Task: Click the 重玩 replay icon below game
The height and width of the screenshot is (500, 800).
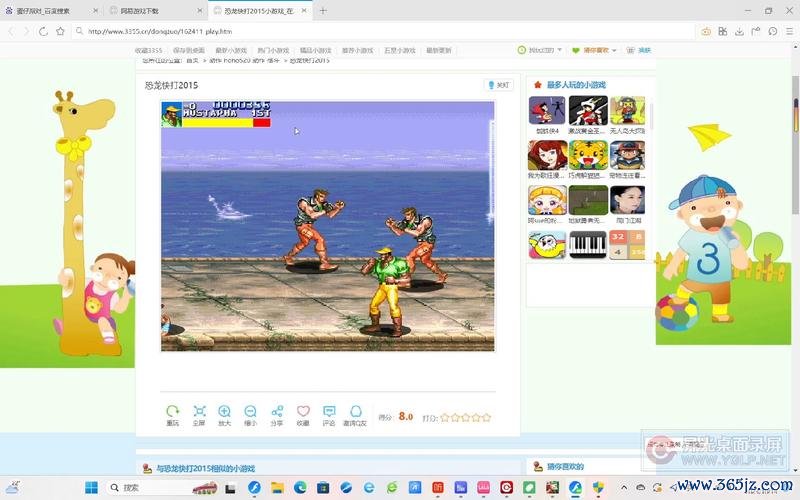Action: pos(172,412)
